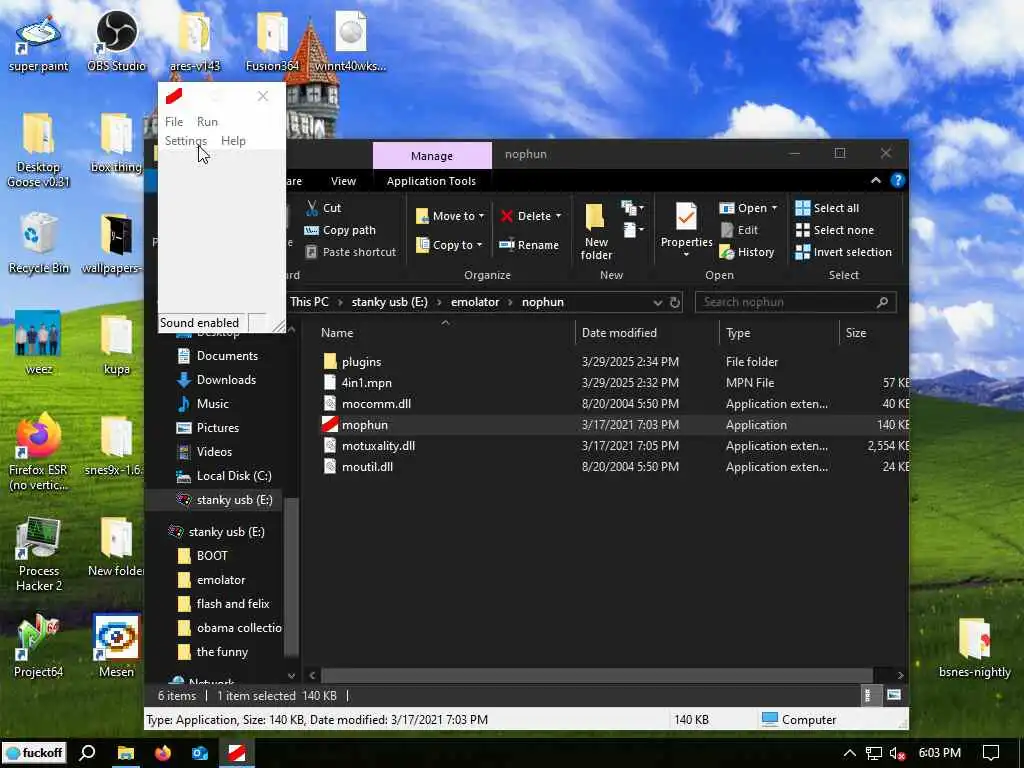1024x768 pixels.
Task: Click the Rename button
Action: pyautogui.click(x=529, y=245)
